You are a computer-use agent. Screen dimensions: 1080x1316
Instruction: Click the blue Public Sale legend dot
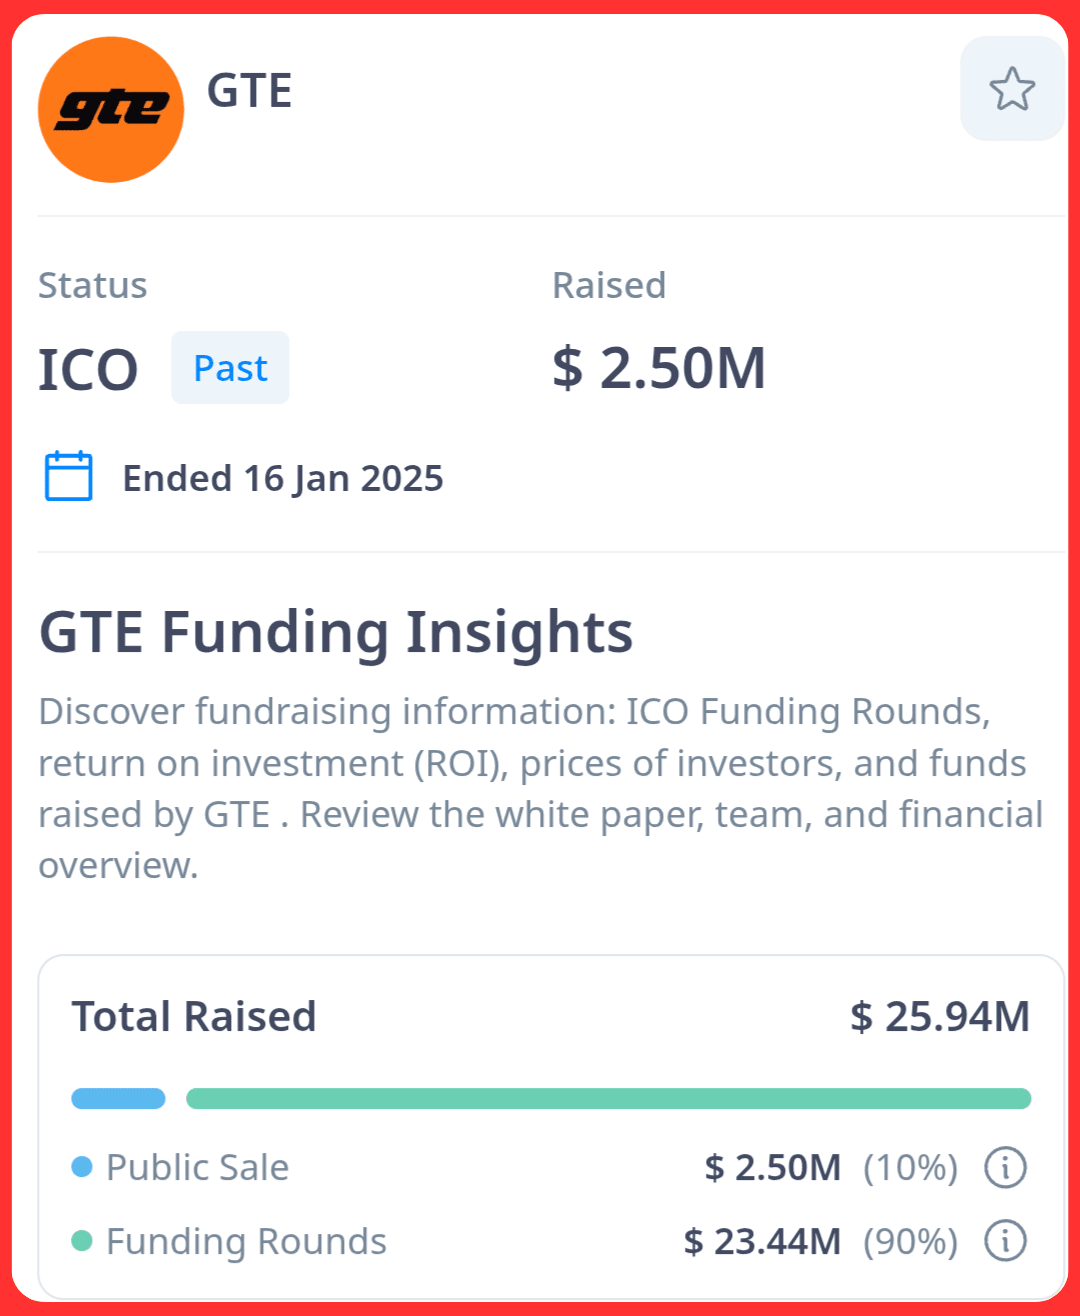tap(82, 1167)
